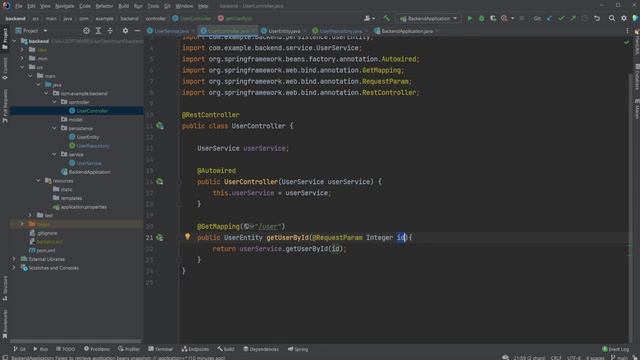Click the controller breadcrumb in navigation bar
640x360 pixels.
click(156, 18)
